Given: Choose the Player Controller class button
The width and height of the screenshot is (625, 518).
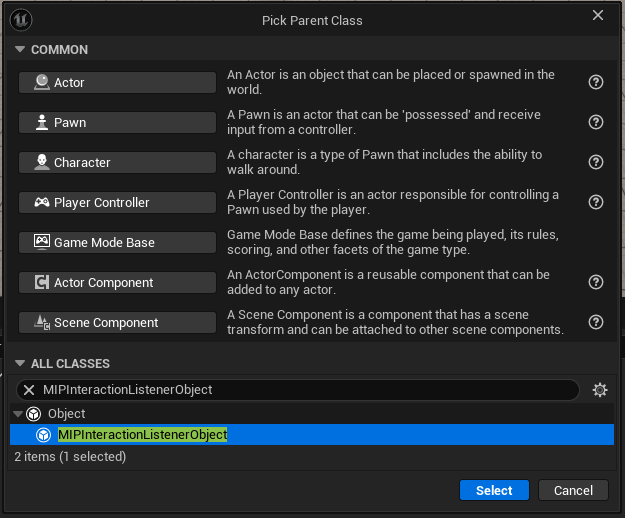Looking at the screenshot, I should 117,202.
